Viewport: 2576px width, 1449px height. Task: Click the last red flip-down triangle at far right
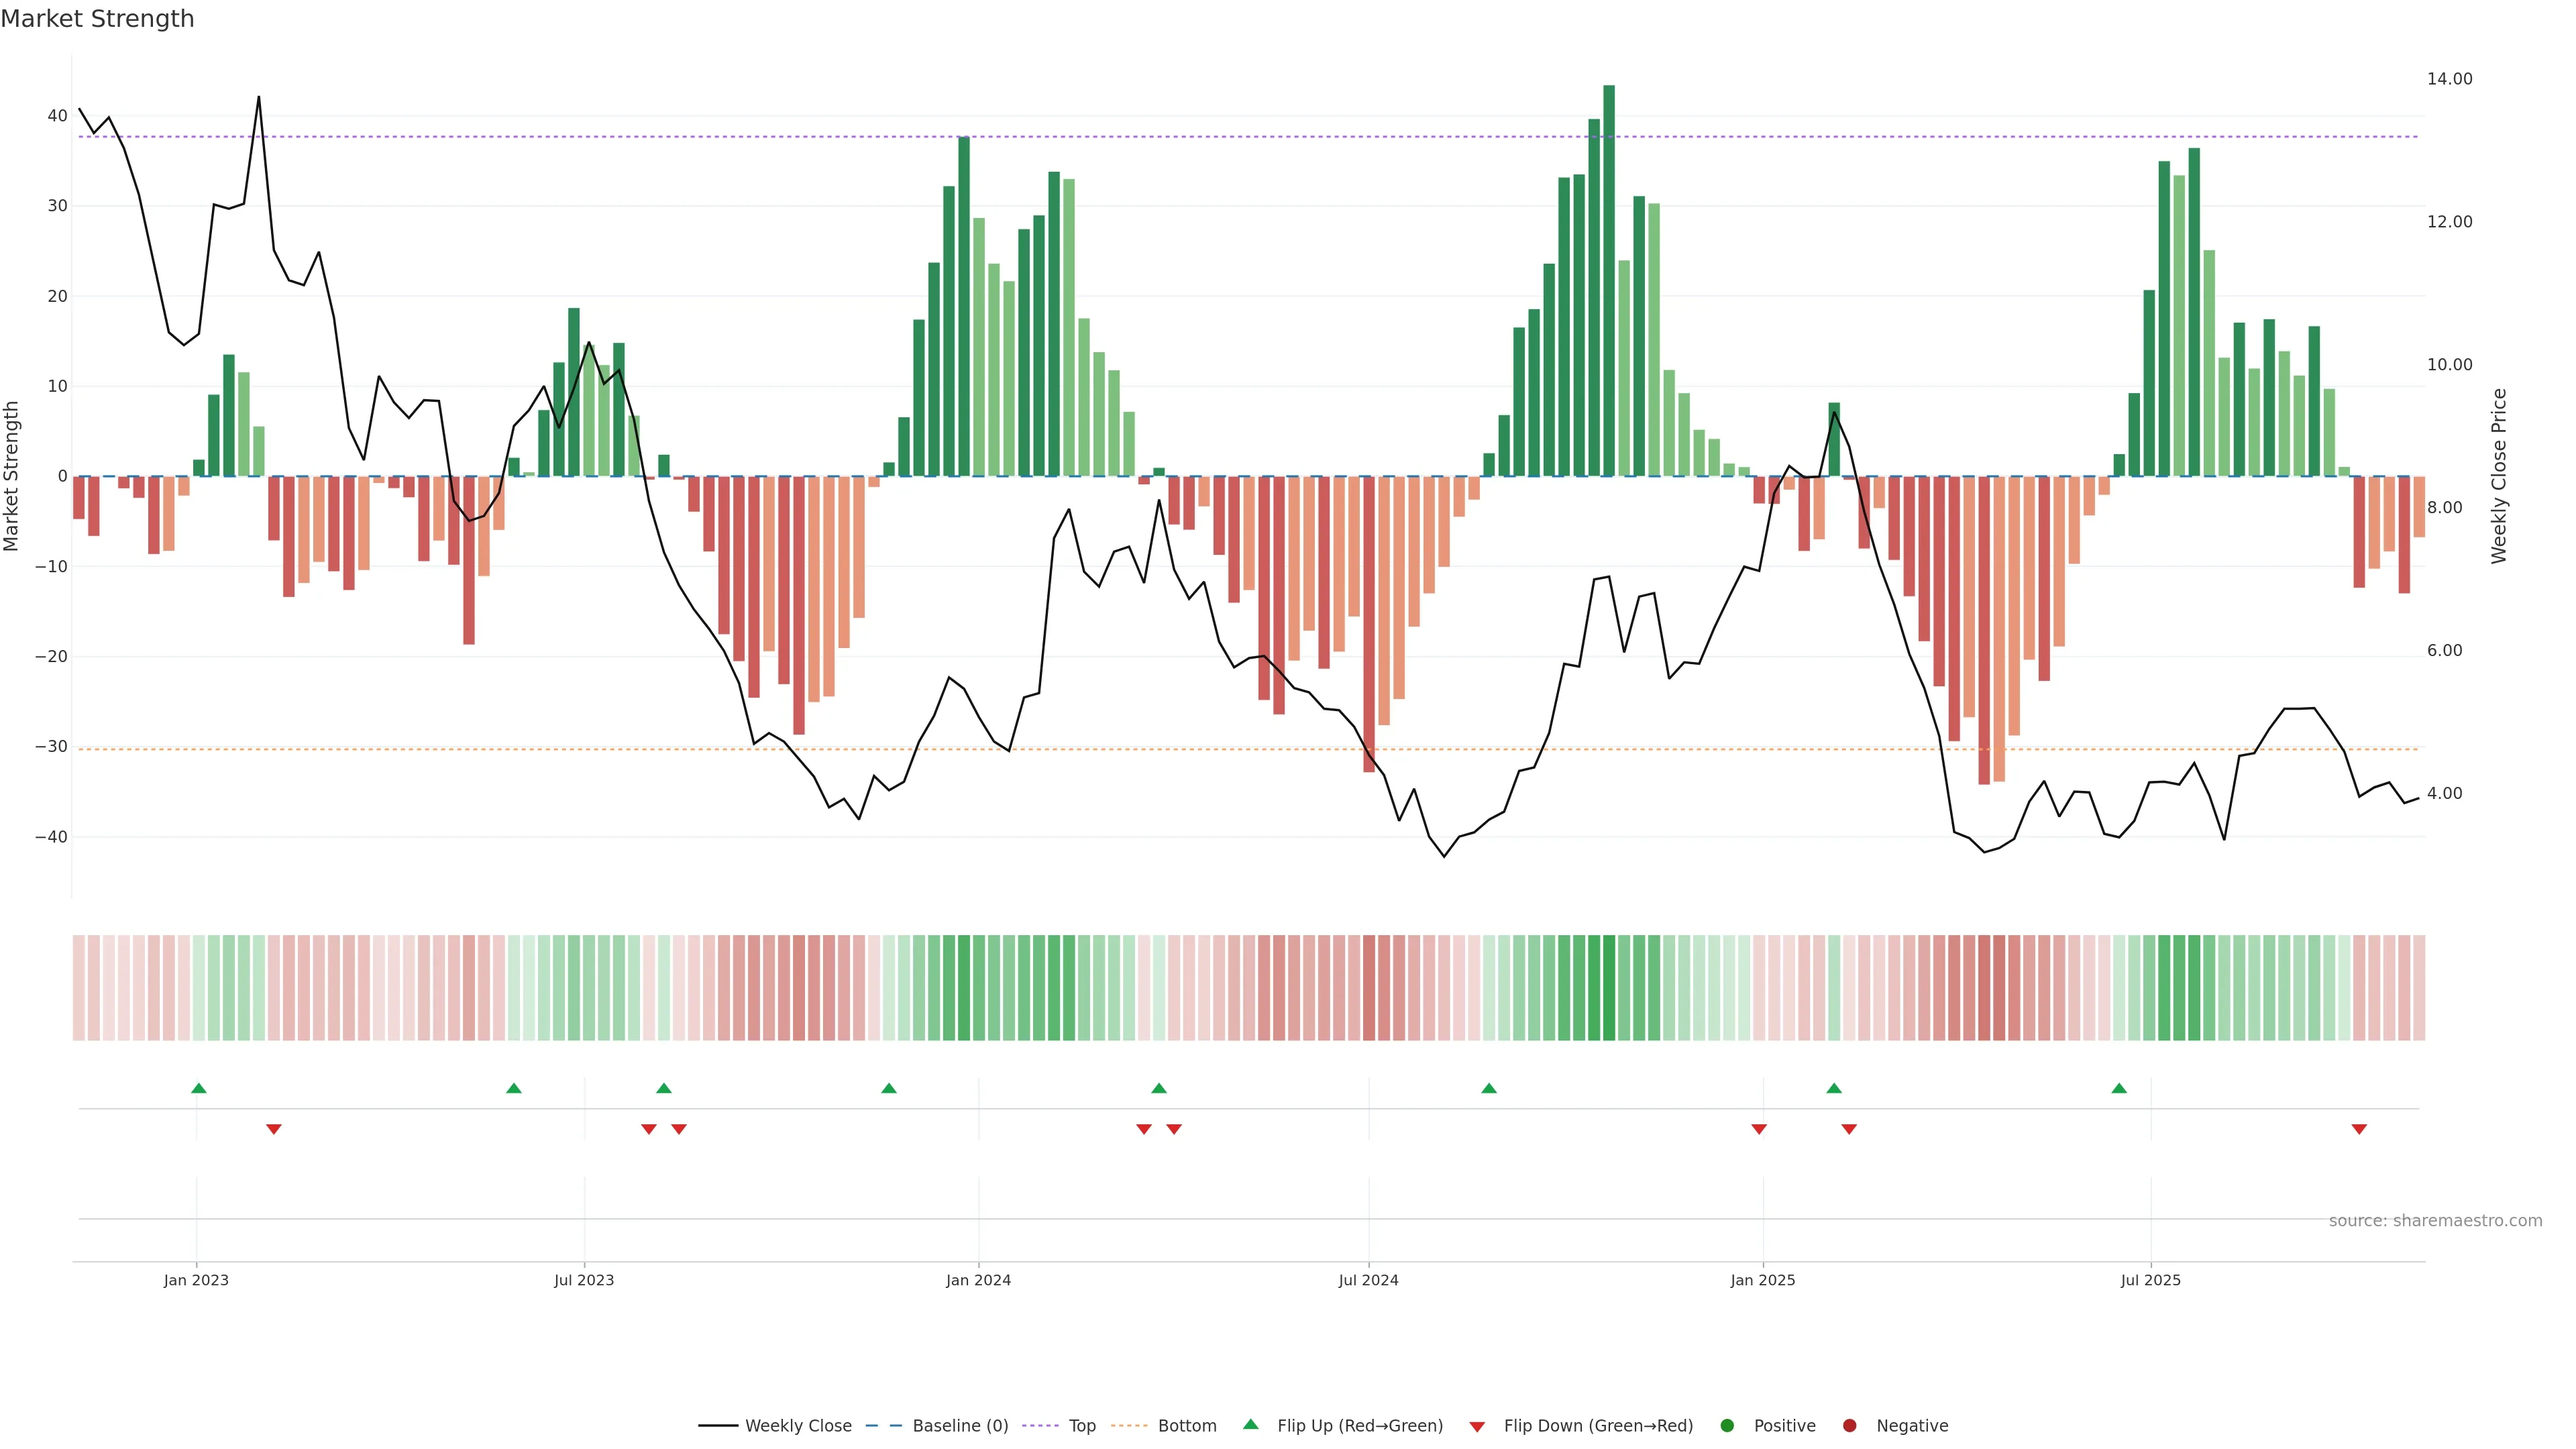(x=2359, y=1129)
